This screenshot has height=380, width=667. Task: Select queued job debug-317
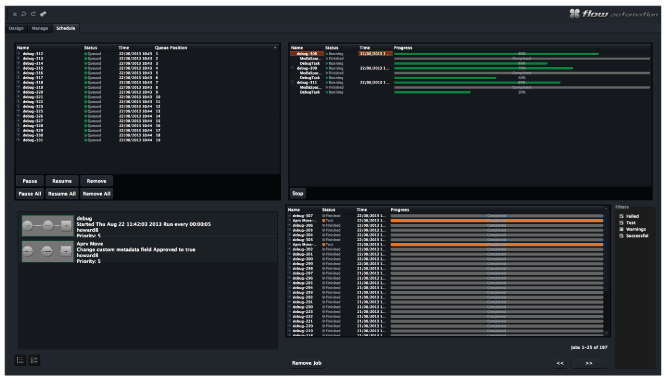33,77
